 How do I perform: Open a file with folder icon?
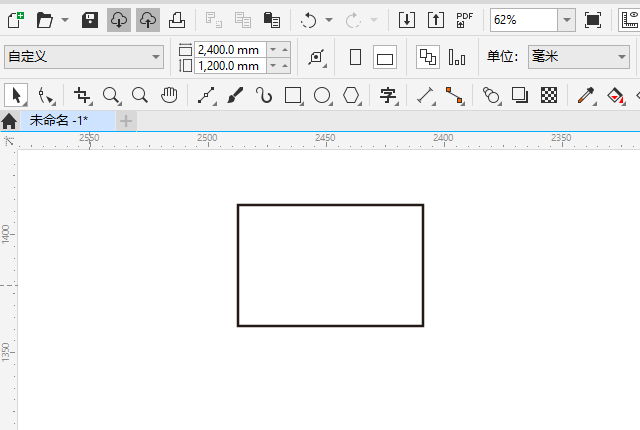44,20
